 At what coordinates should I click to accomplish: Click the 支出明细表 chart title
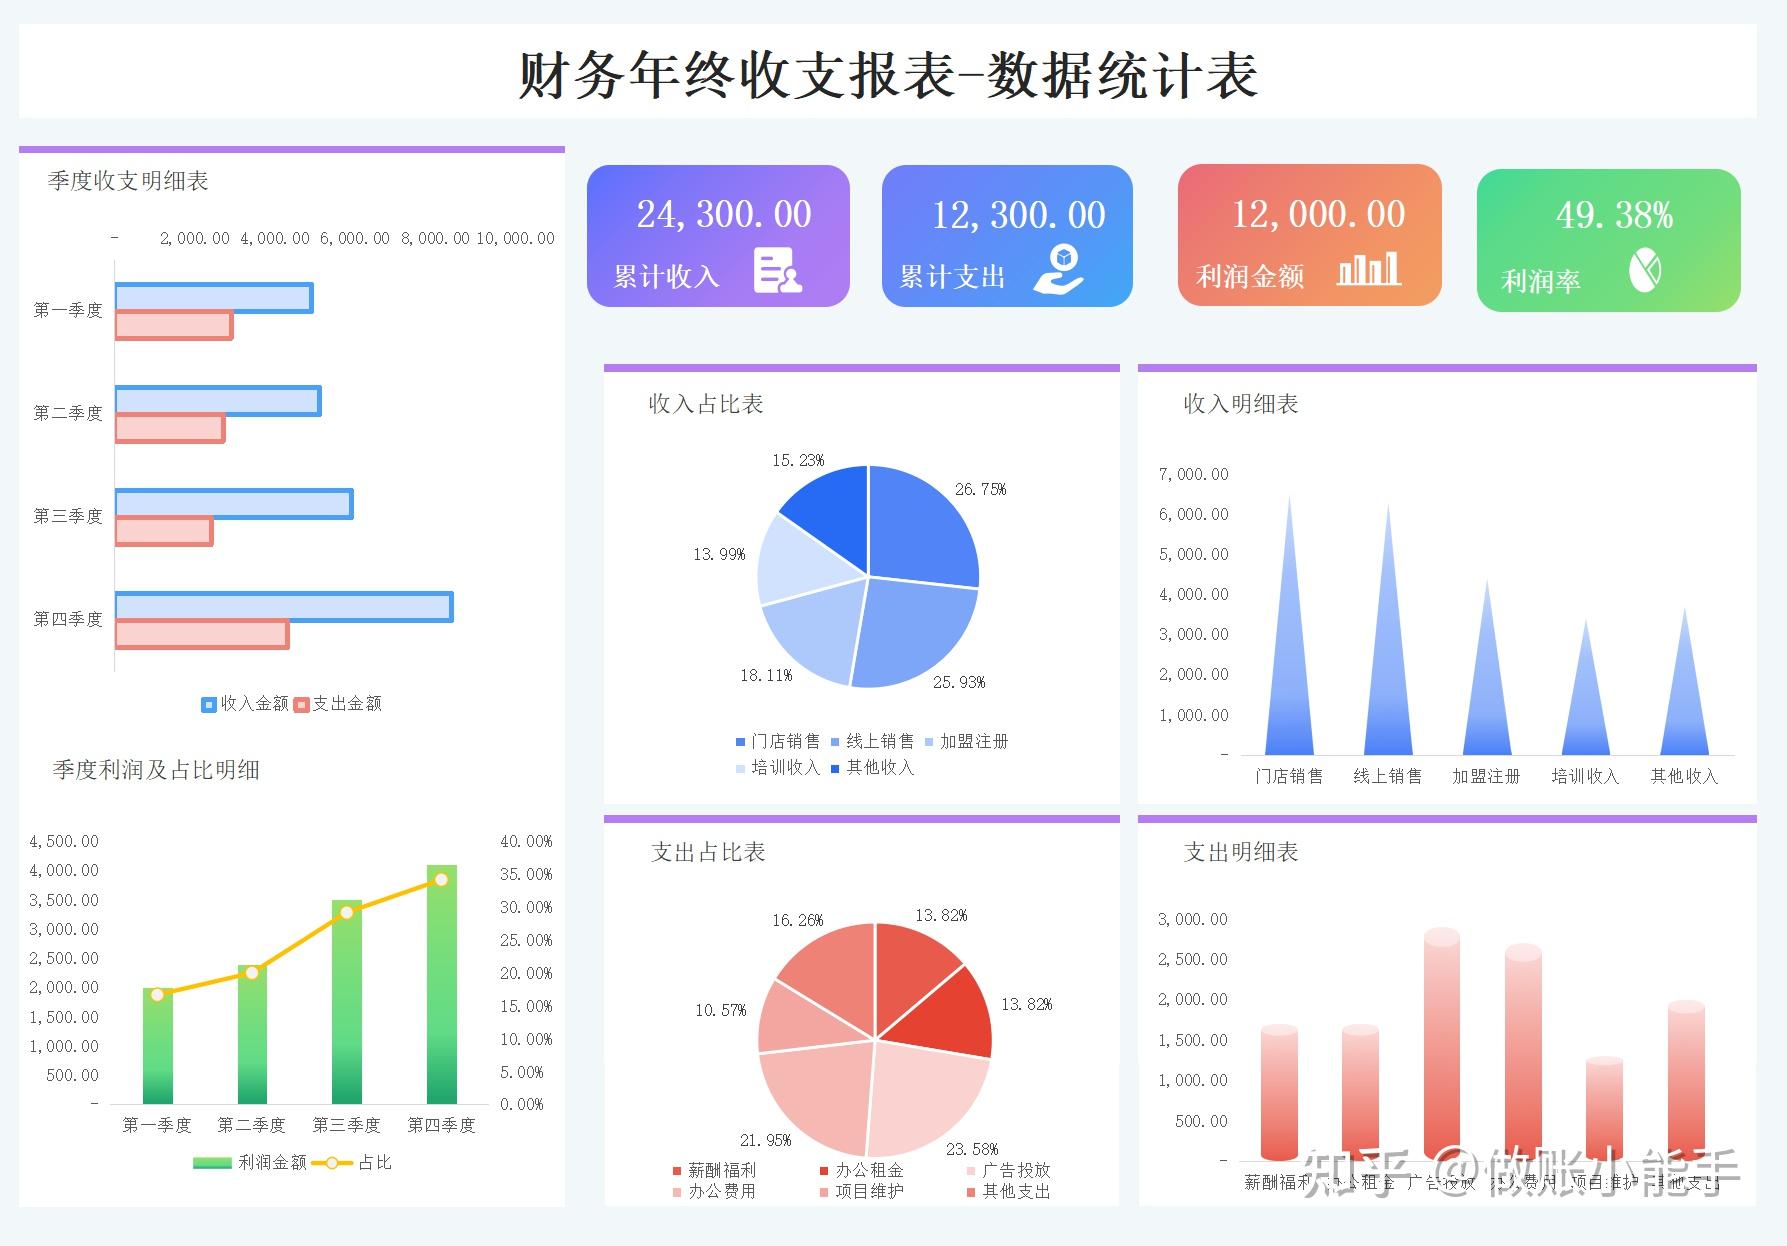[x=1241, y=852]
